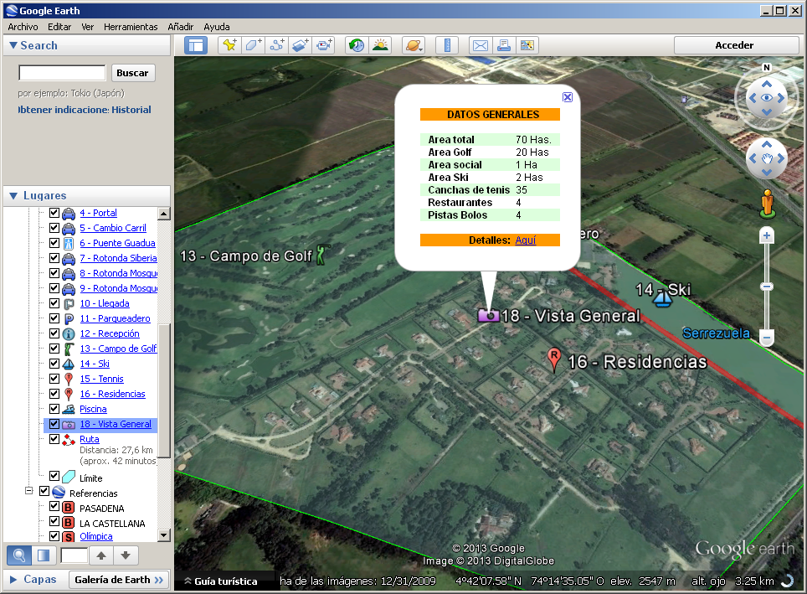Select Olímpica reference item
807x594 pixels.
tap(96, 536)
